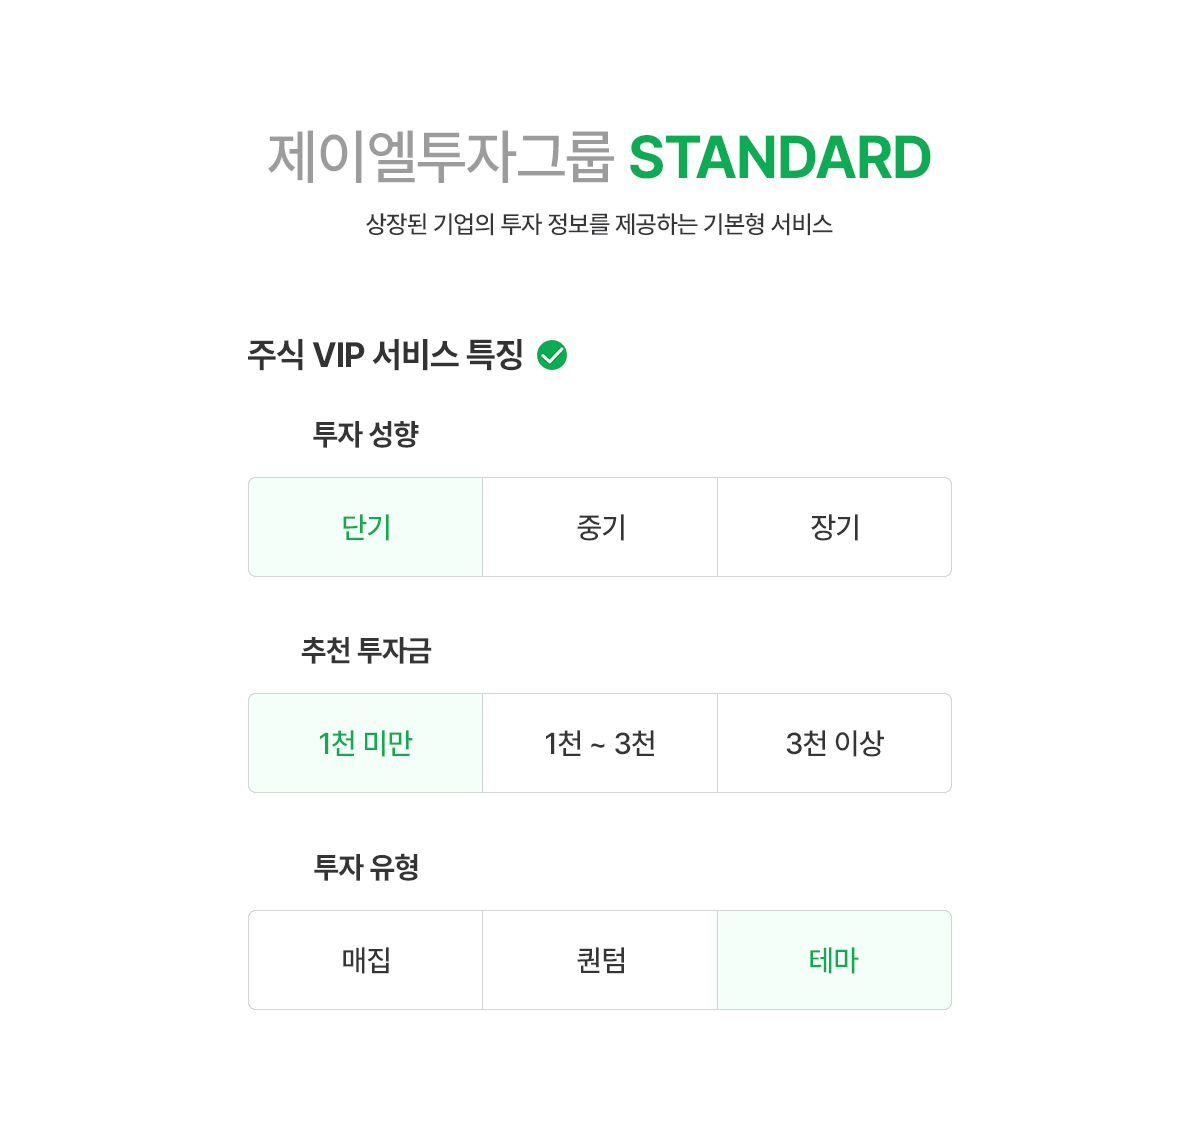1200x1140 pixels.
Task: Choose 중기 under 투자 성향
Action: [600, 527]
